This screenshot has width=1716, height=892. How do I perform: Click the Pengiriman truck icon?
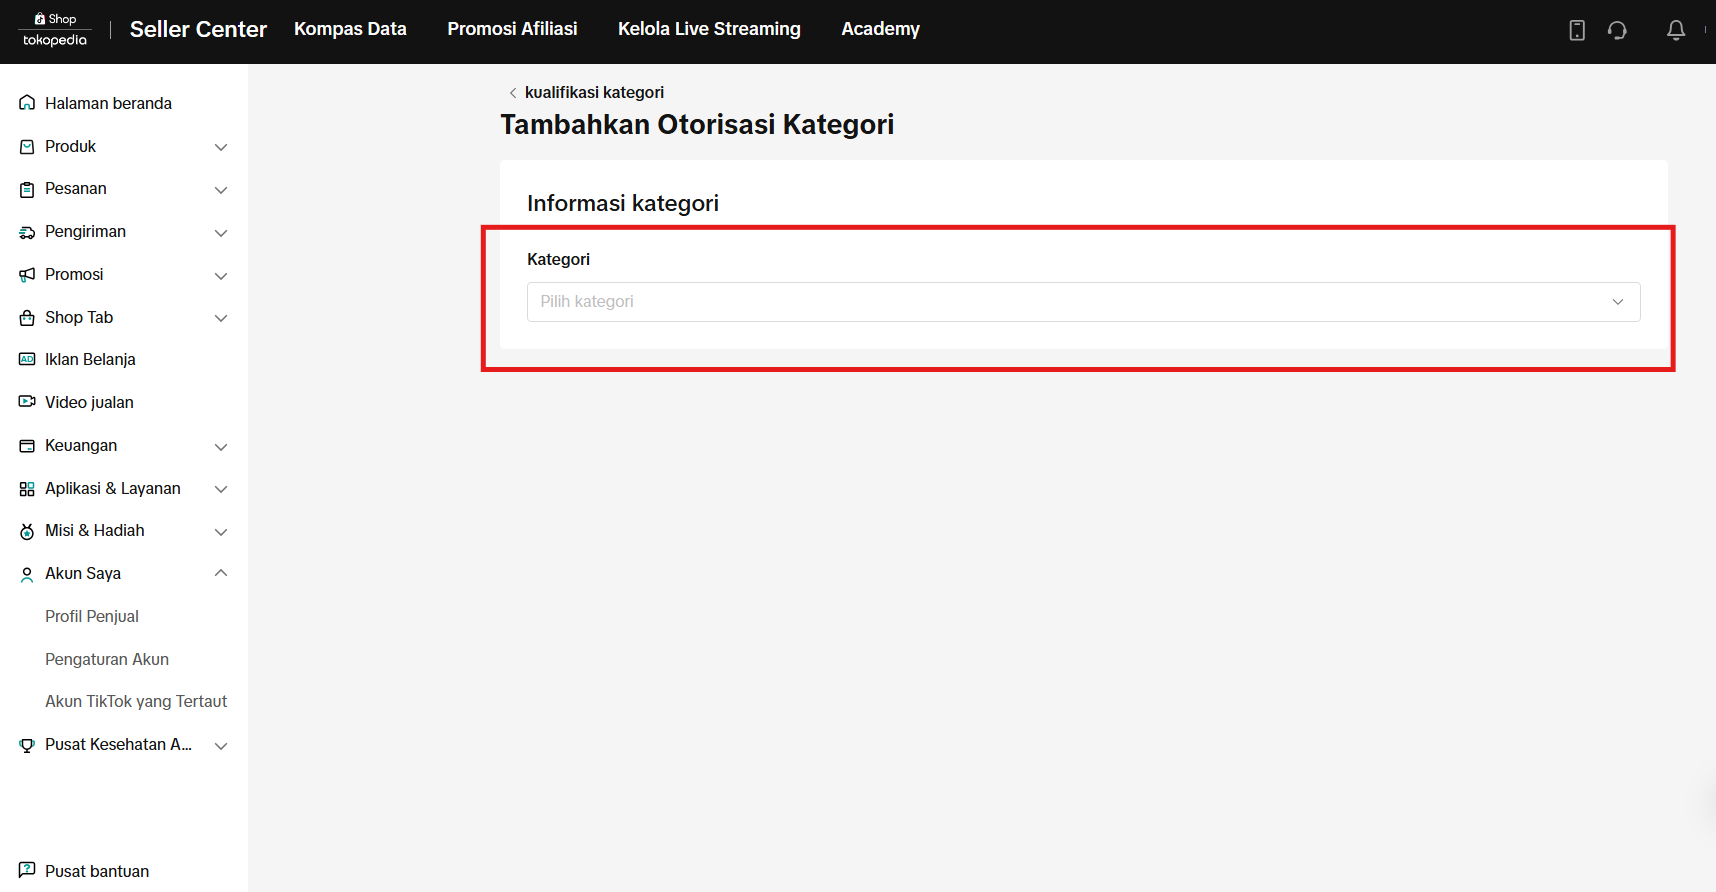(27, 232)
